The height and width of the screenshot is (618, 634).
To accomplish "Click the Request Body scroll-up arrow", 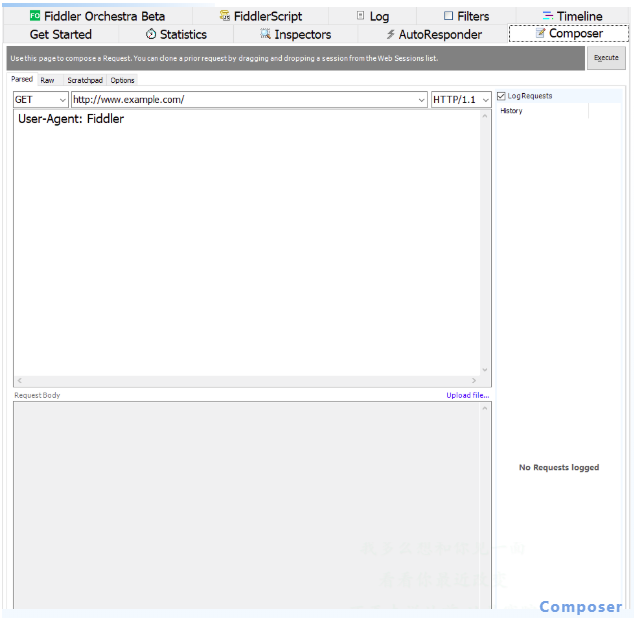I will pyautogui.click(x=485, y=408).
